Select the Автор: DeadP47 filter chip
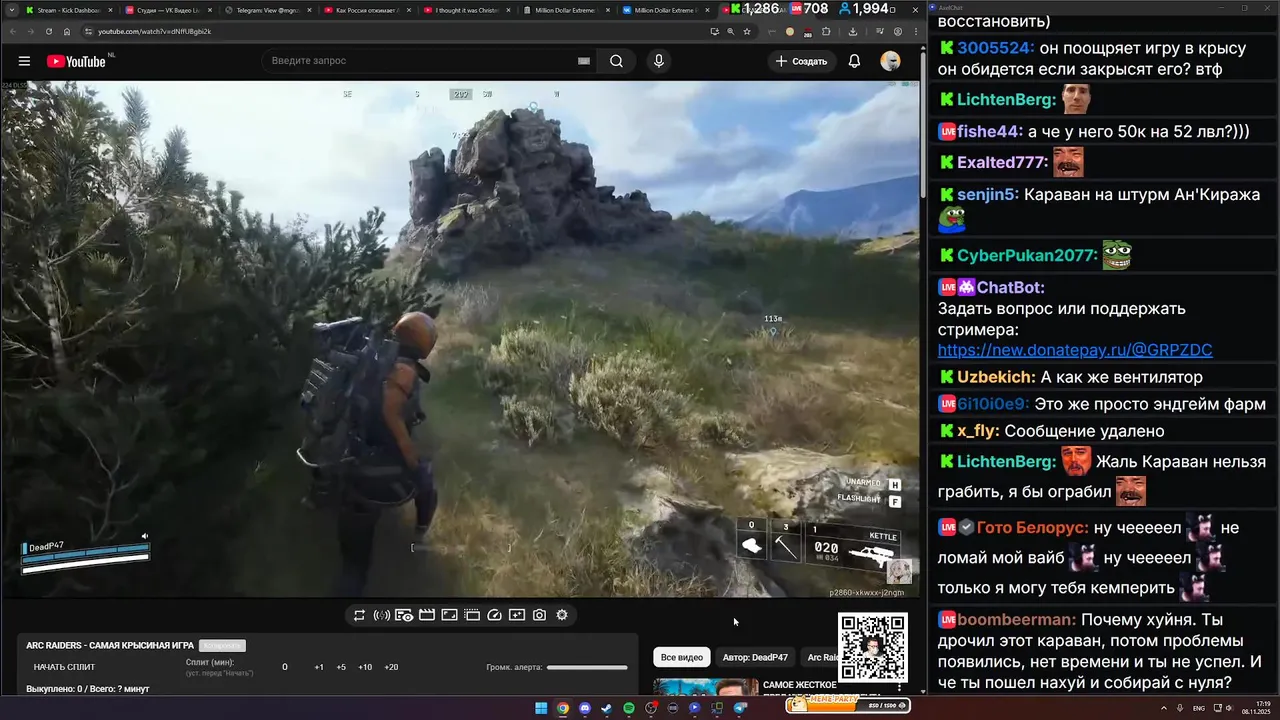 [755, 657]
